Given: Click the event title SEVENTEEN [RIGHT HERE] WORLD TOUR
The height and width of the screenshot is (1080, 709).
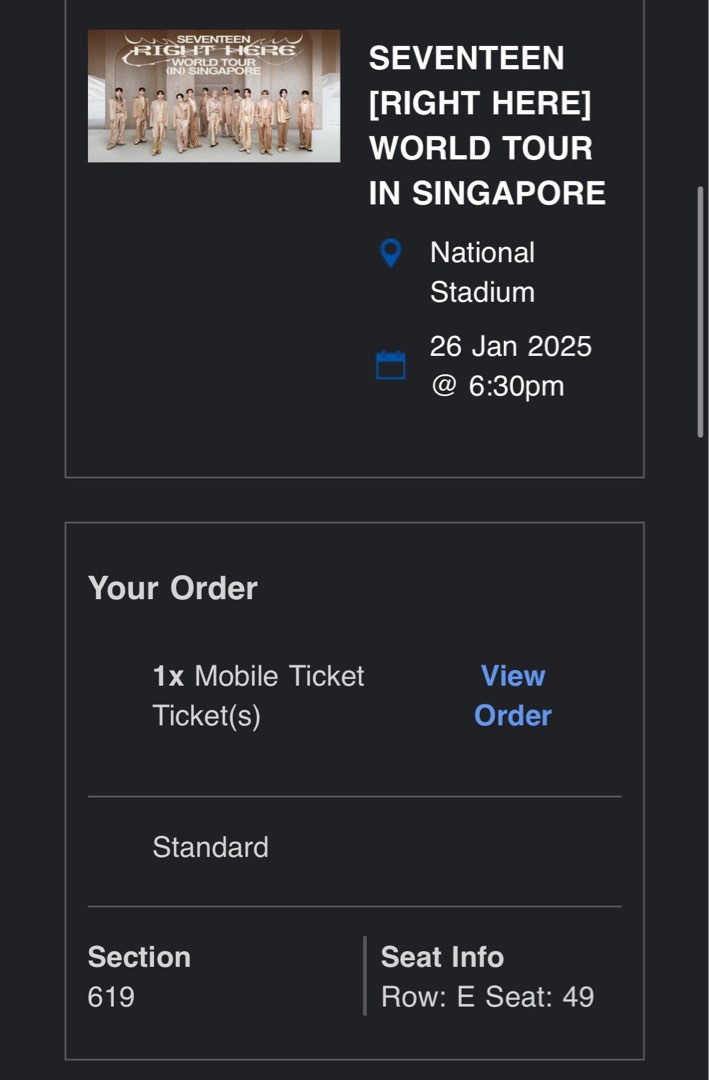Looking at the screenshot, I should point(487,125).
